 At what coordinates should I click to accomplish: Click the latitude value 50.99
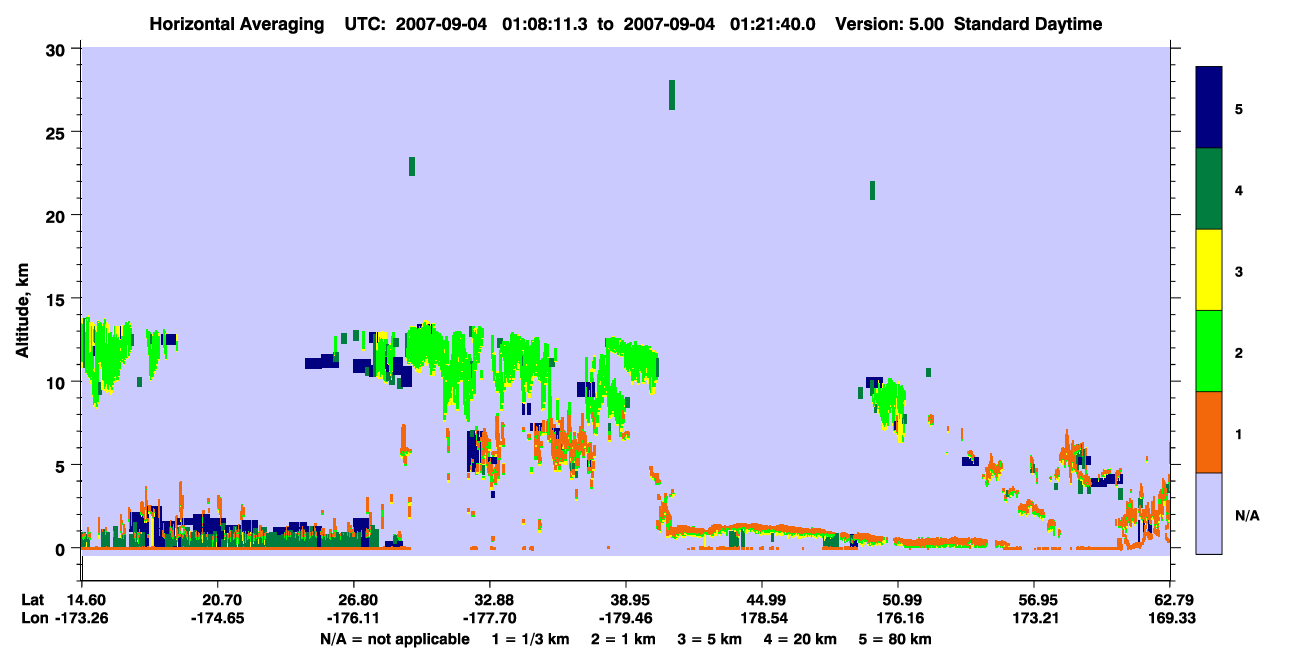point(898,600)
